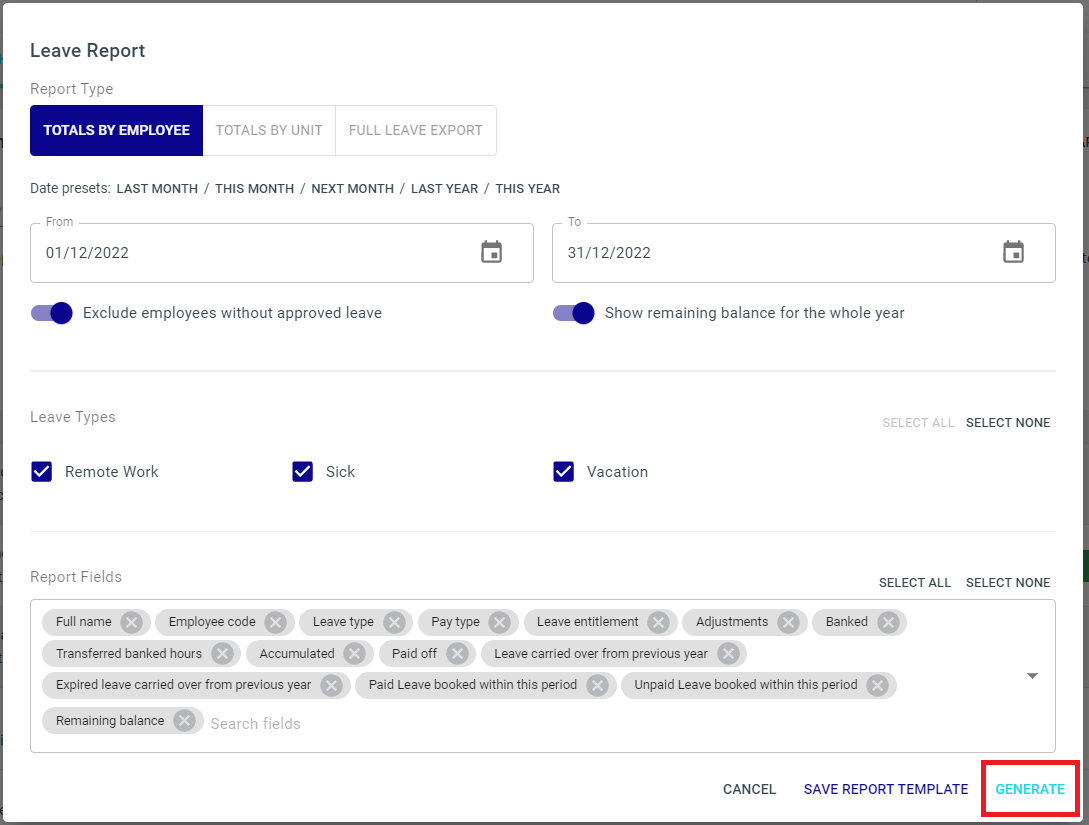Apply the This Year date preset

click(x=527, y=189)
